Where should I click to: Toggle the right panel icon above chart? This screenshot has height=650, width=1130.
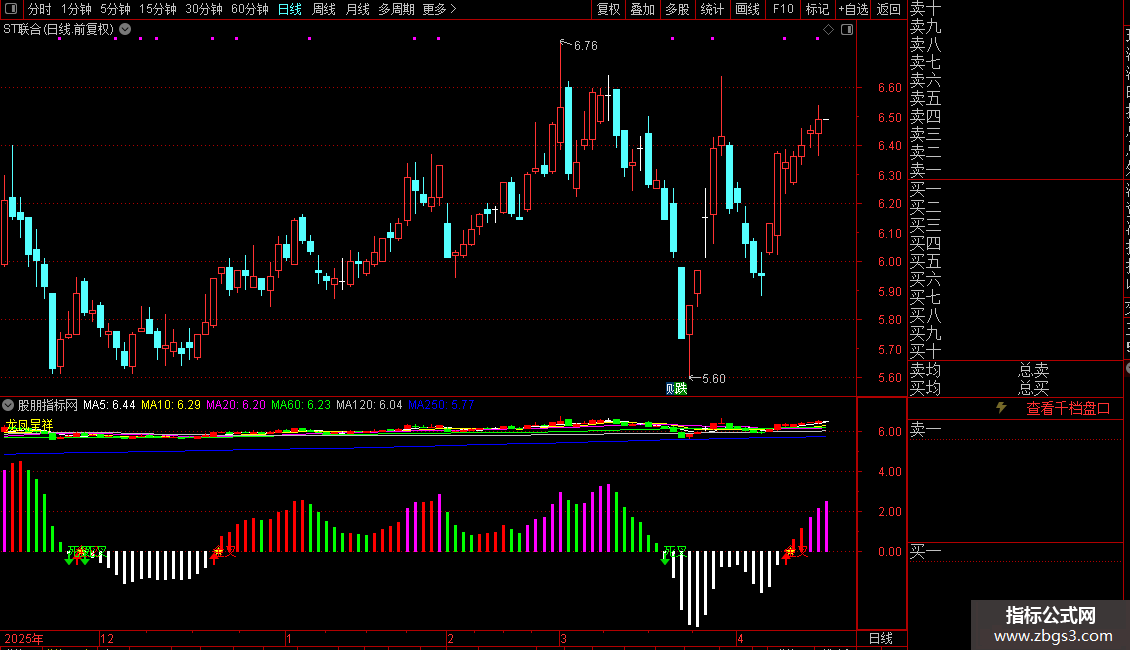tap(847, 29)
